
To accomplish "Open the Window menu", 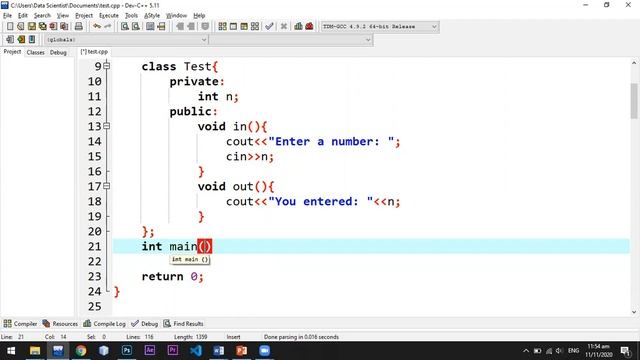I will (176, 16).
